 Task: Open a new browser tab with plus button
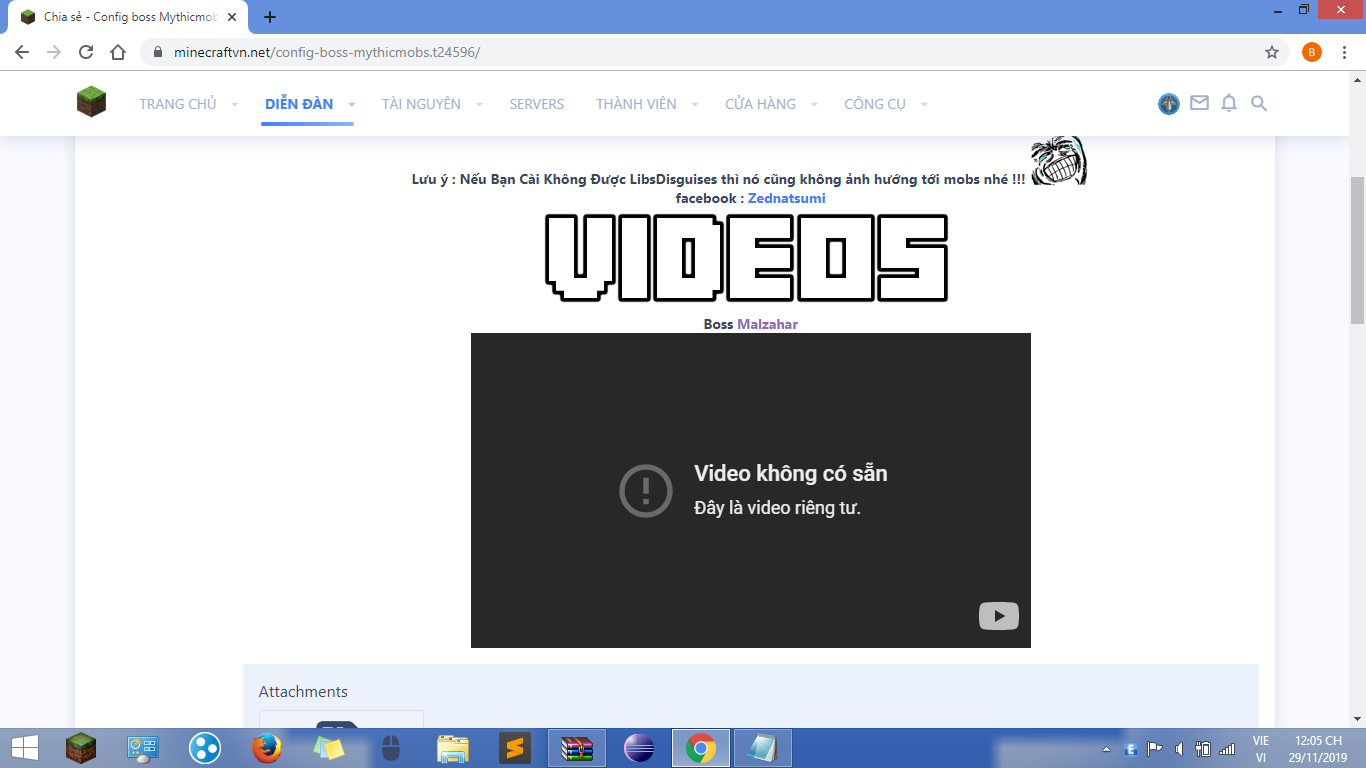coord(270,17)
